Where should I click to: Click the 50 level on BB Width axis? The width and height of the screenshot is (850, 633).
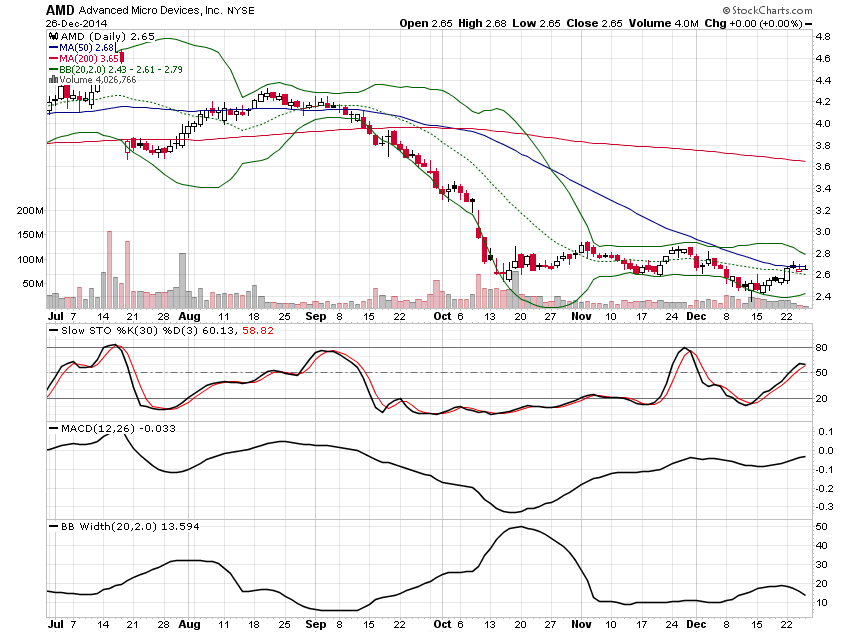click(x=822, y=526)
